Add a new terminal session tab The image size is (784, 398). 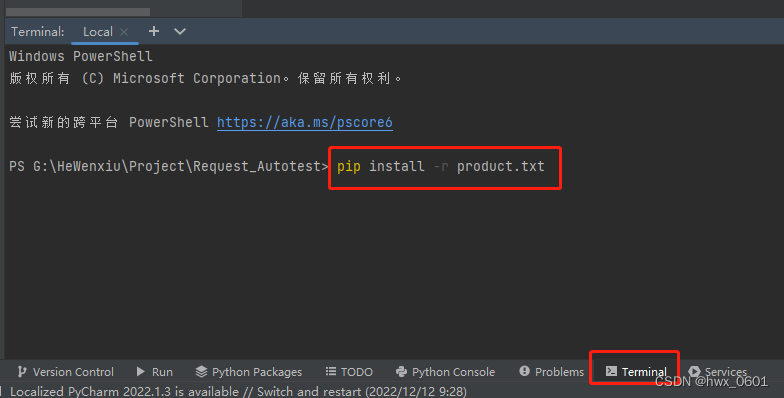pos(154,32)
